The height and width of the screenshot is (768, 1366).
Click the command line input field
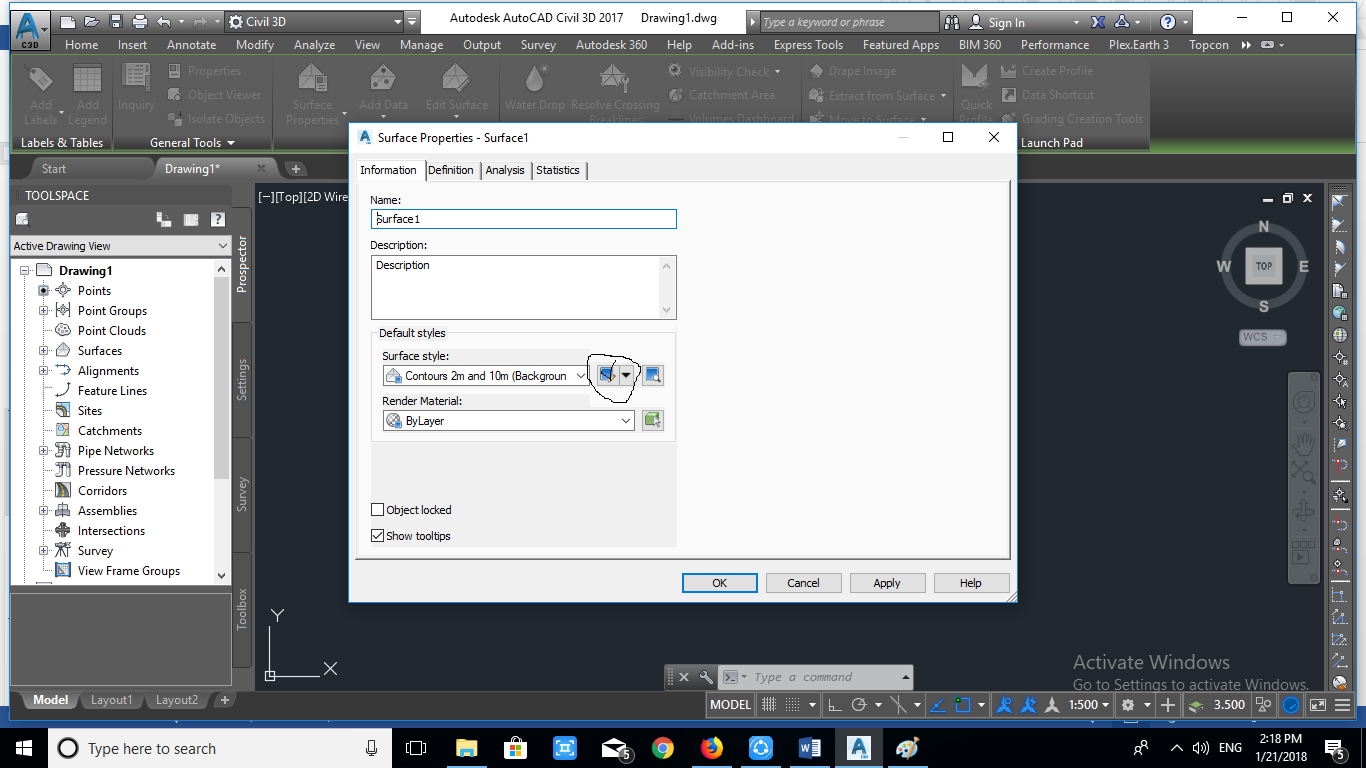pos(818,677)
